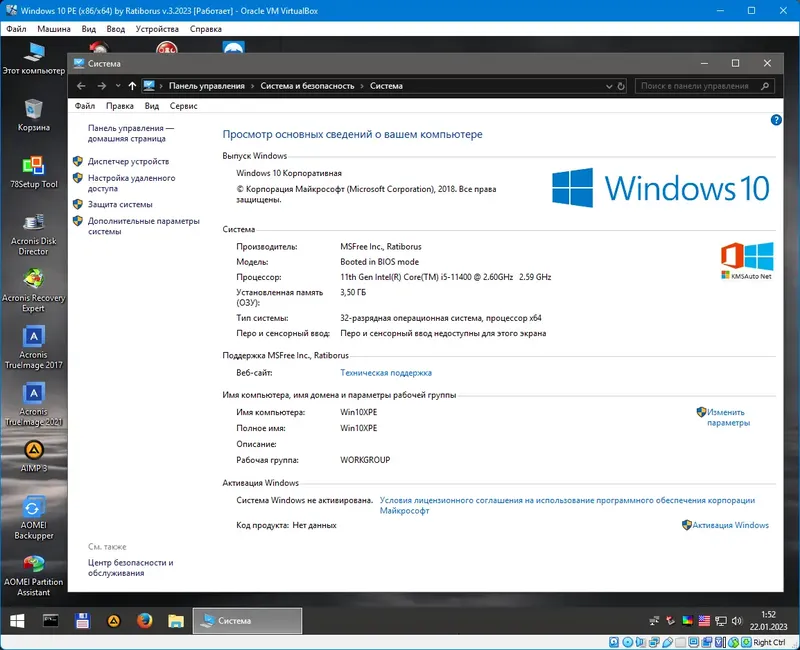Click the VirtualBox optical disk status icon
800x650 pixels.
coord(628,642)
